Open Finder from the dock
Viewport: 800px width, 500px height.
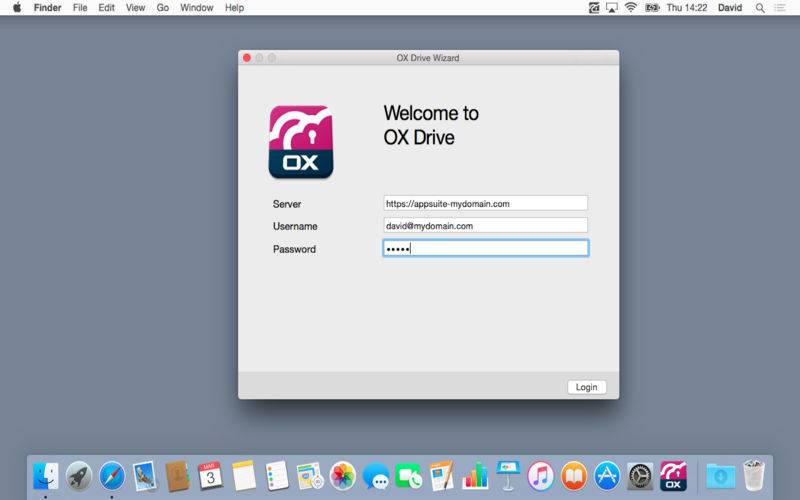(x=46, y=476)
